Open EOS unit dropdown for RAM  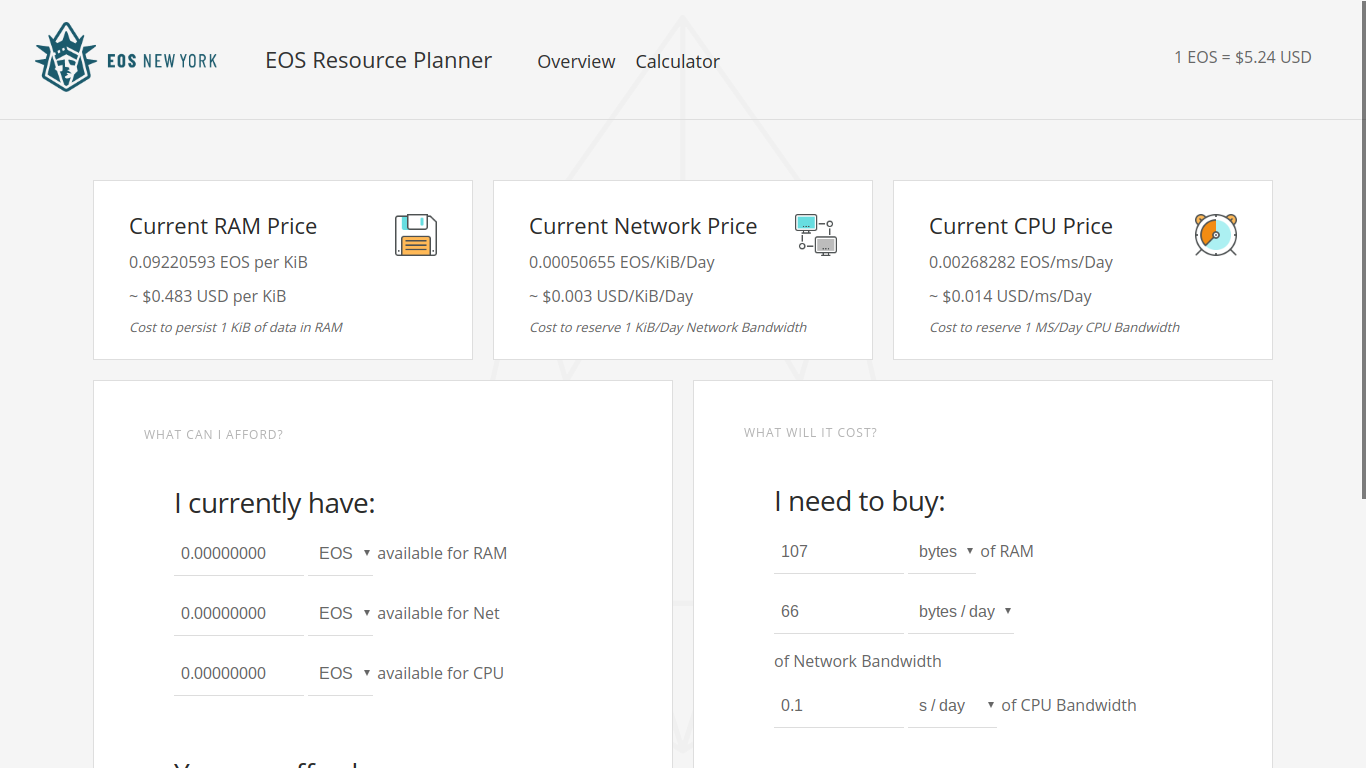(341, 554)
